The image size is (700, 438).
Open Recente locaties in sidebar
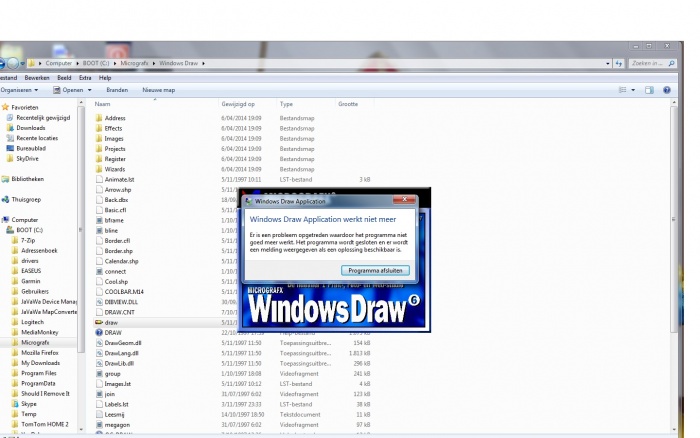point(37,138)
